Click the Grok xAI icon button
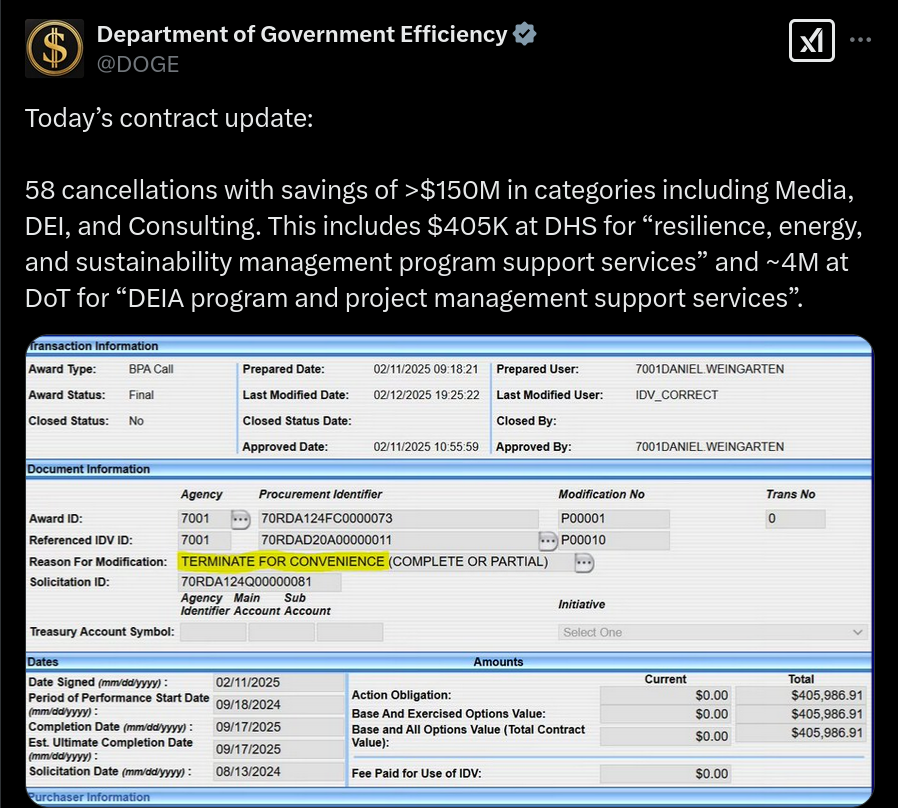The image size is (898, 808). tap(812, 41)
